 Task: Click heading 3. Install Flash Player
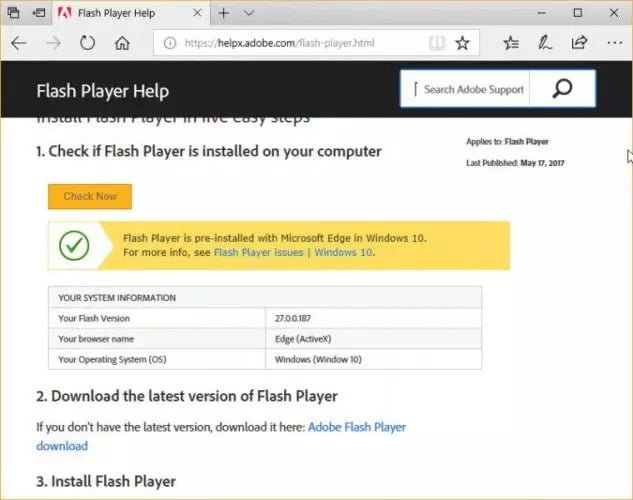pyautogui.click(x=106, y=481)
